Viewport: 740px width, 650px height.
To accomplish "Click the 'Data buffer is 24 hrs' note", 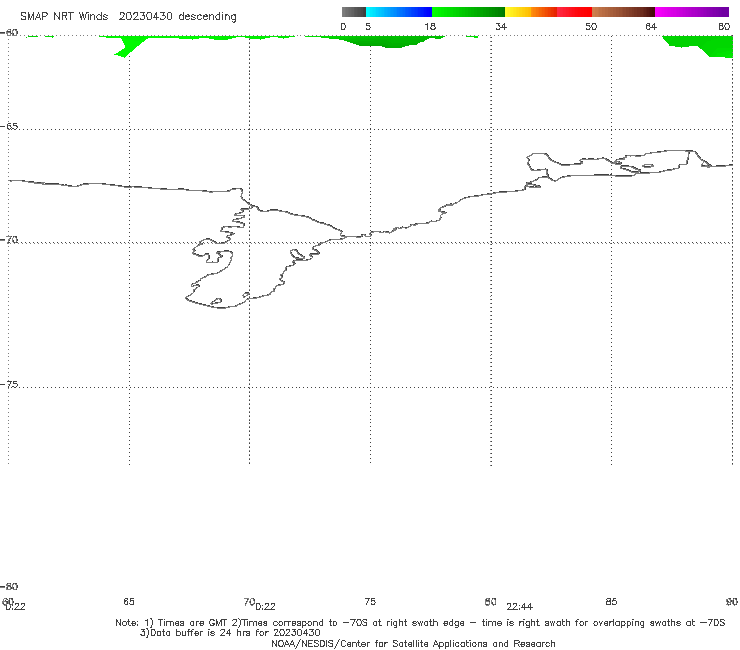I will (230, 633).
